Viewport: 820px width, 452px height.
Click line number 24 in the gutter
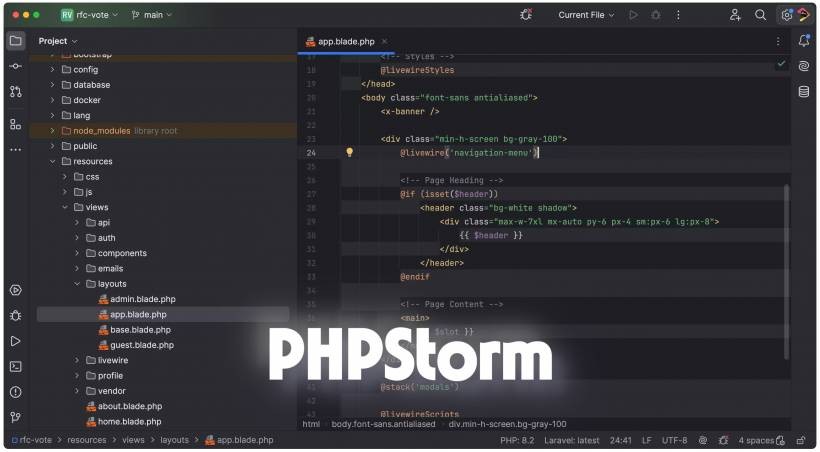311,153
